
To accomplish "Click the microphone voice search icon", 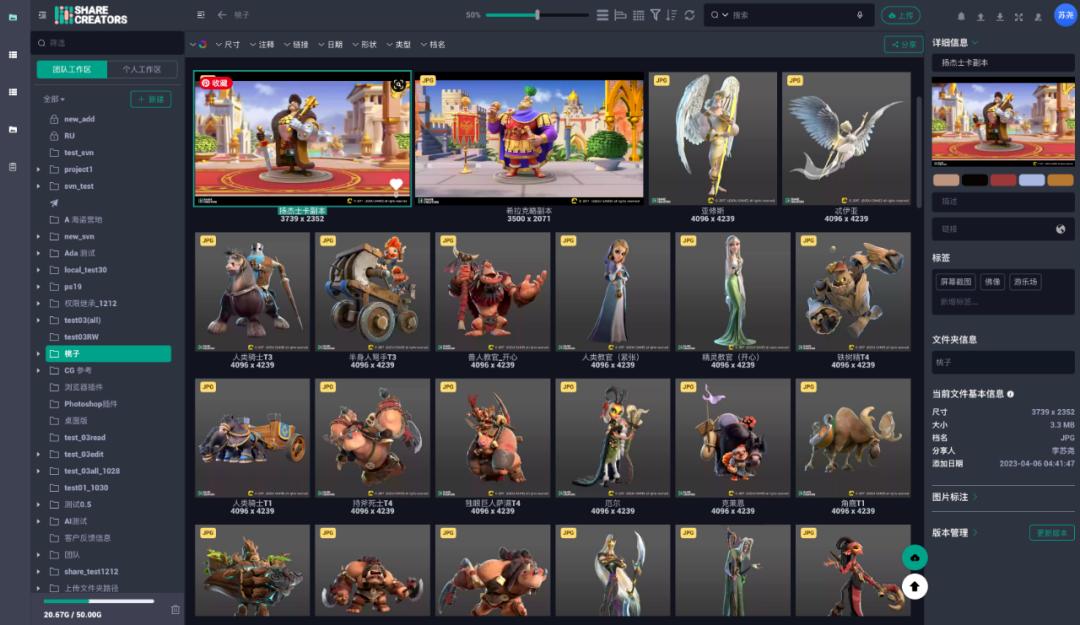I will point(860,15).
